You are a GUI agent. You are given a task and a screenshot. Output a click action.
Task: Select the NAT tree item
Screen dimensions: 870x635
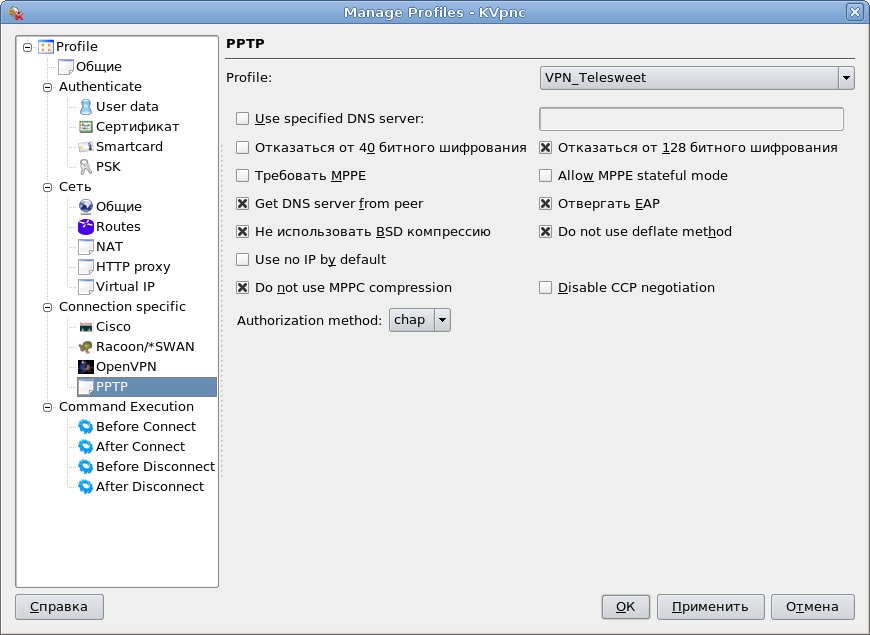[x=109, y=247]
